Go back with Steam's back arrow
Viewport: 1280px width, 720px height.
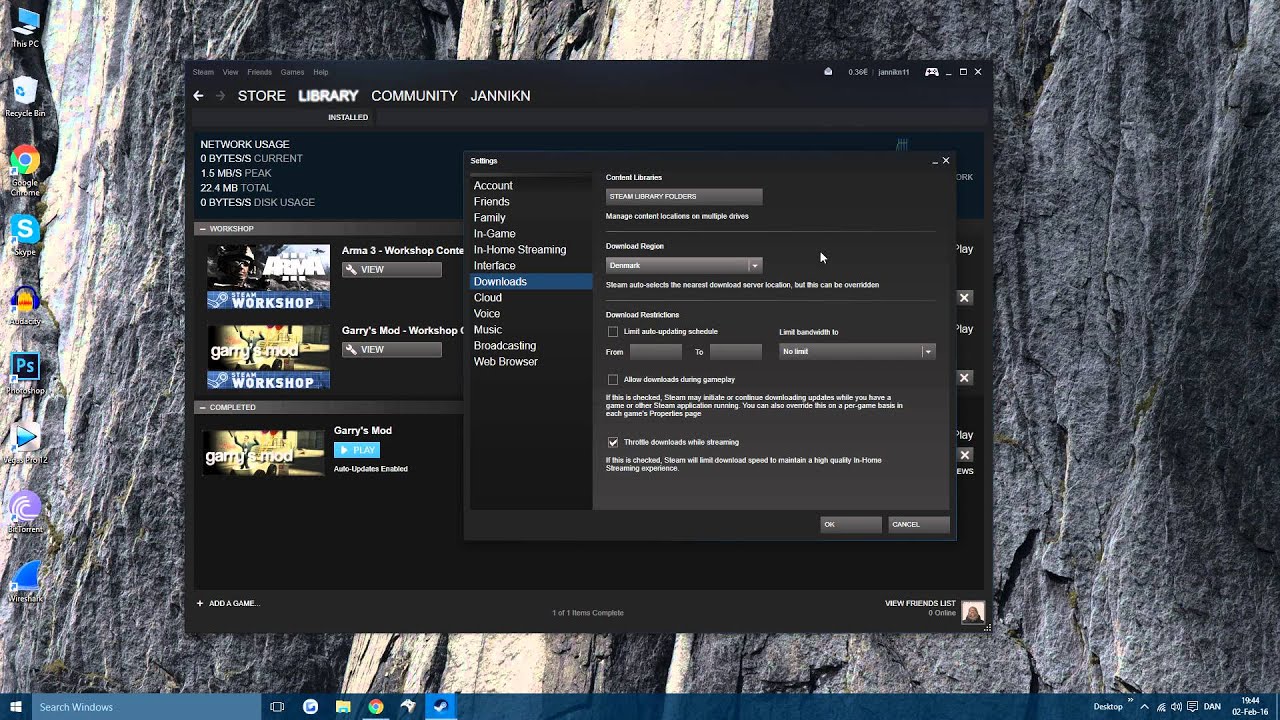198,96
